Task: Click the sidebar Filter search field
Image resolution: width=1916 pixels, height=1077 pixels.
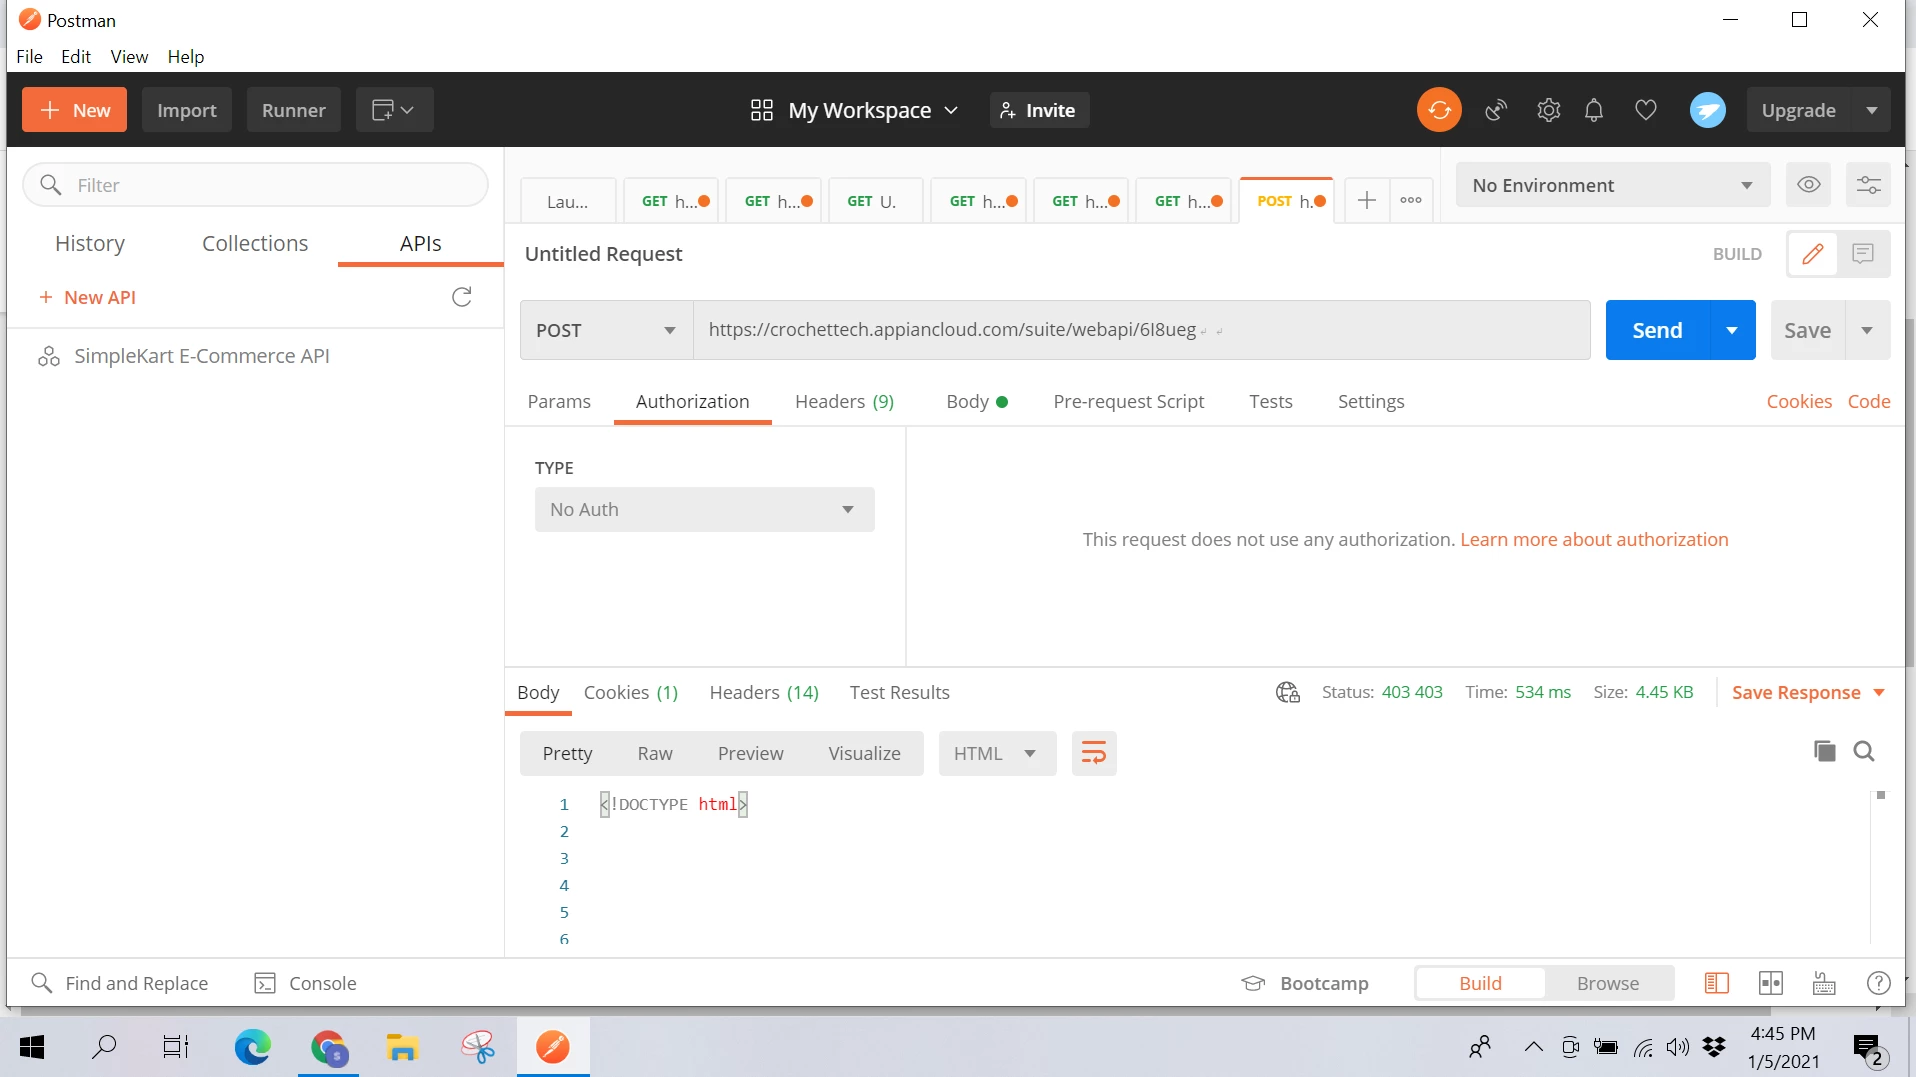Action: 255,185
